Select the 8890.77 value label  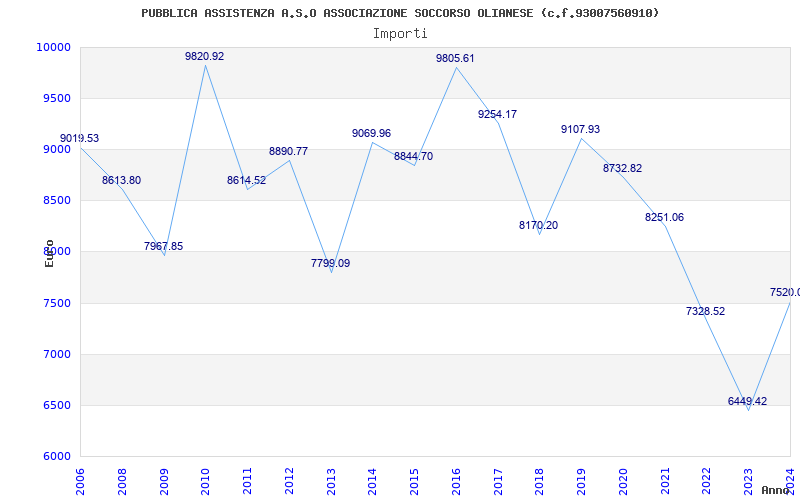(288, 152)
